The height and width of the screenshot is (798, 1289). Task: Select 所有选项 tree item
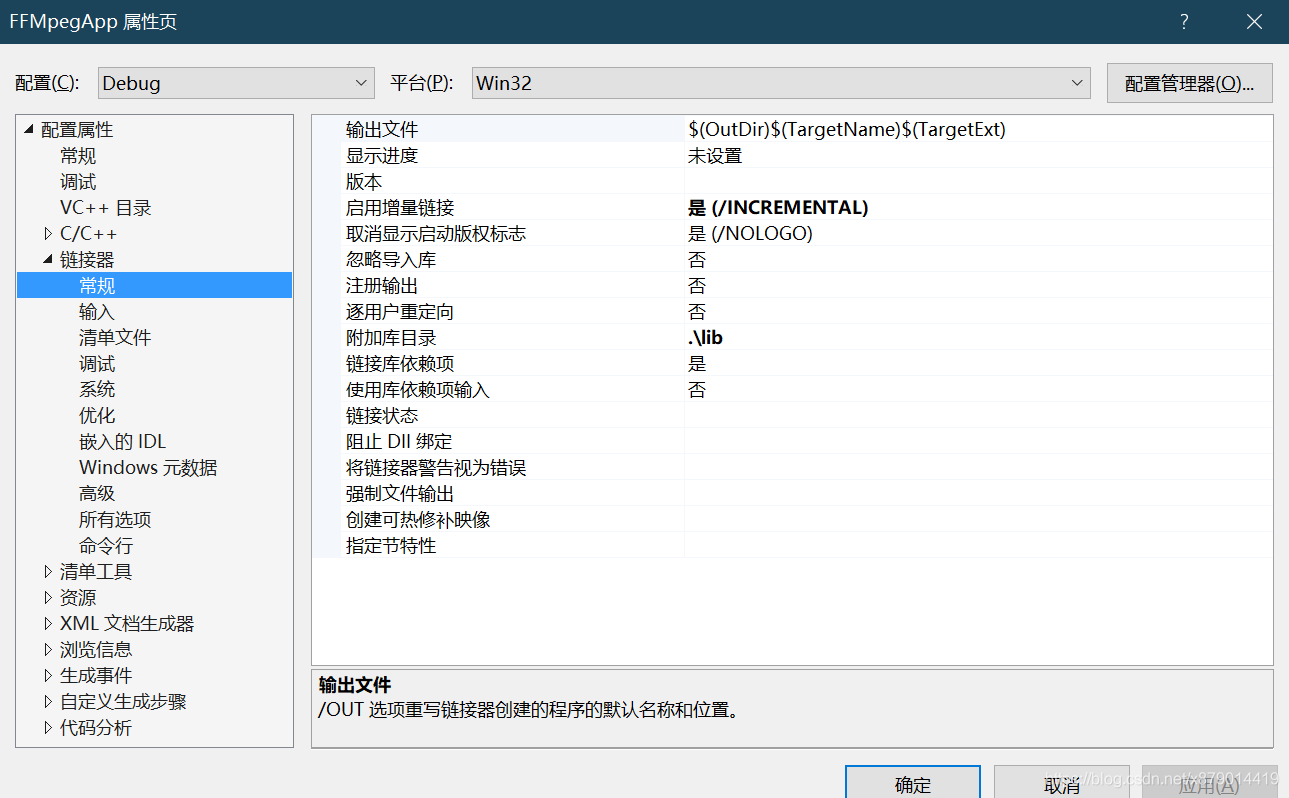(115, 519)
